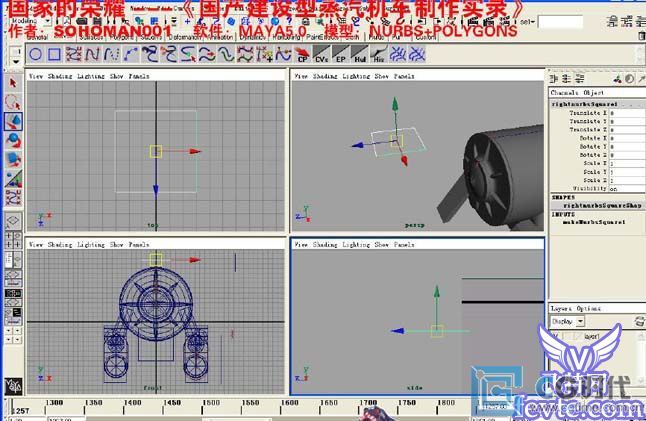646x421 pixels.
Task: Activate the Show Manipulator tool
Action: [13, 179]
